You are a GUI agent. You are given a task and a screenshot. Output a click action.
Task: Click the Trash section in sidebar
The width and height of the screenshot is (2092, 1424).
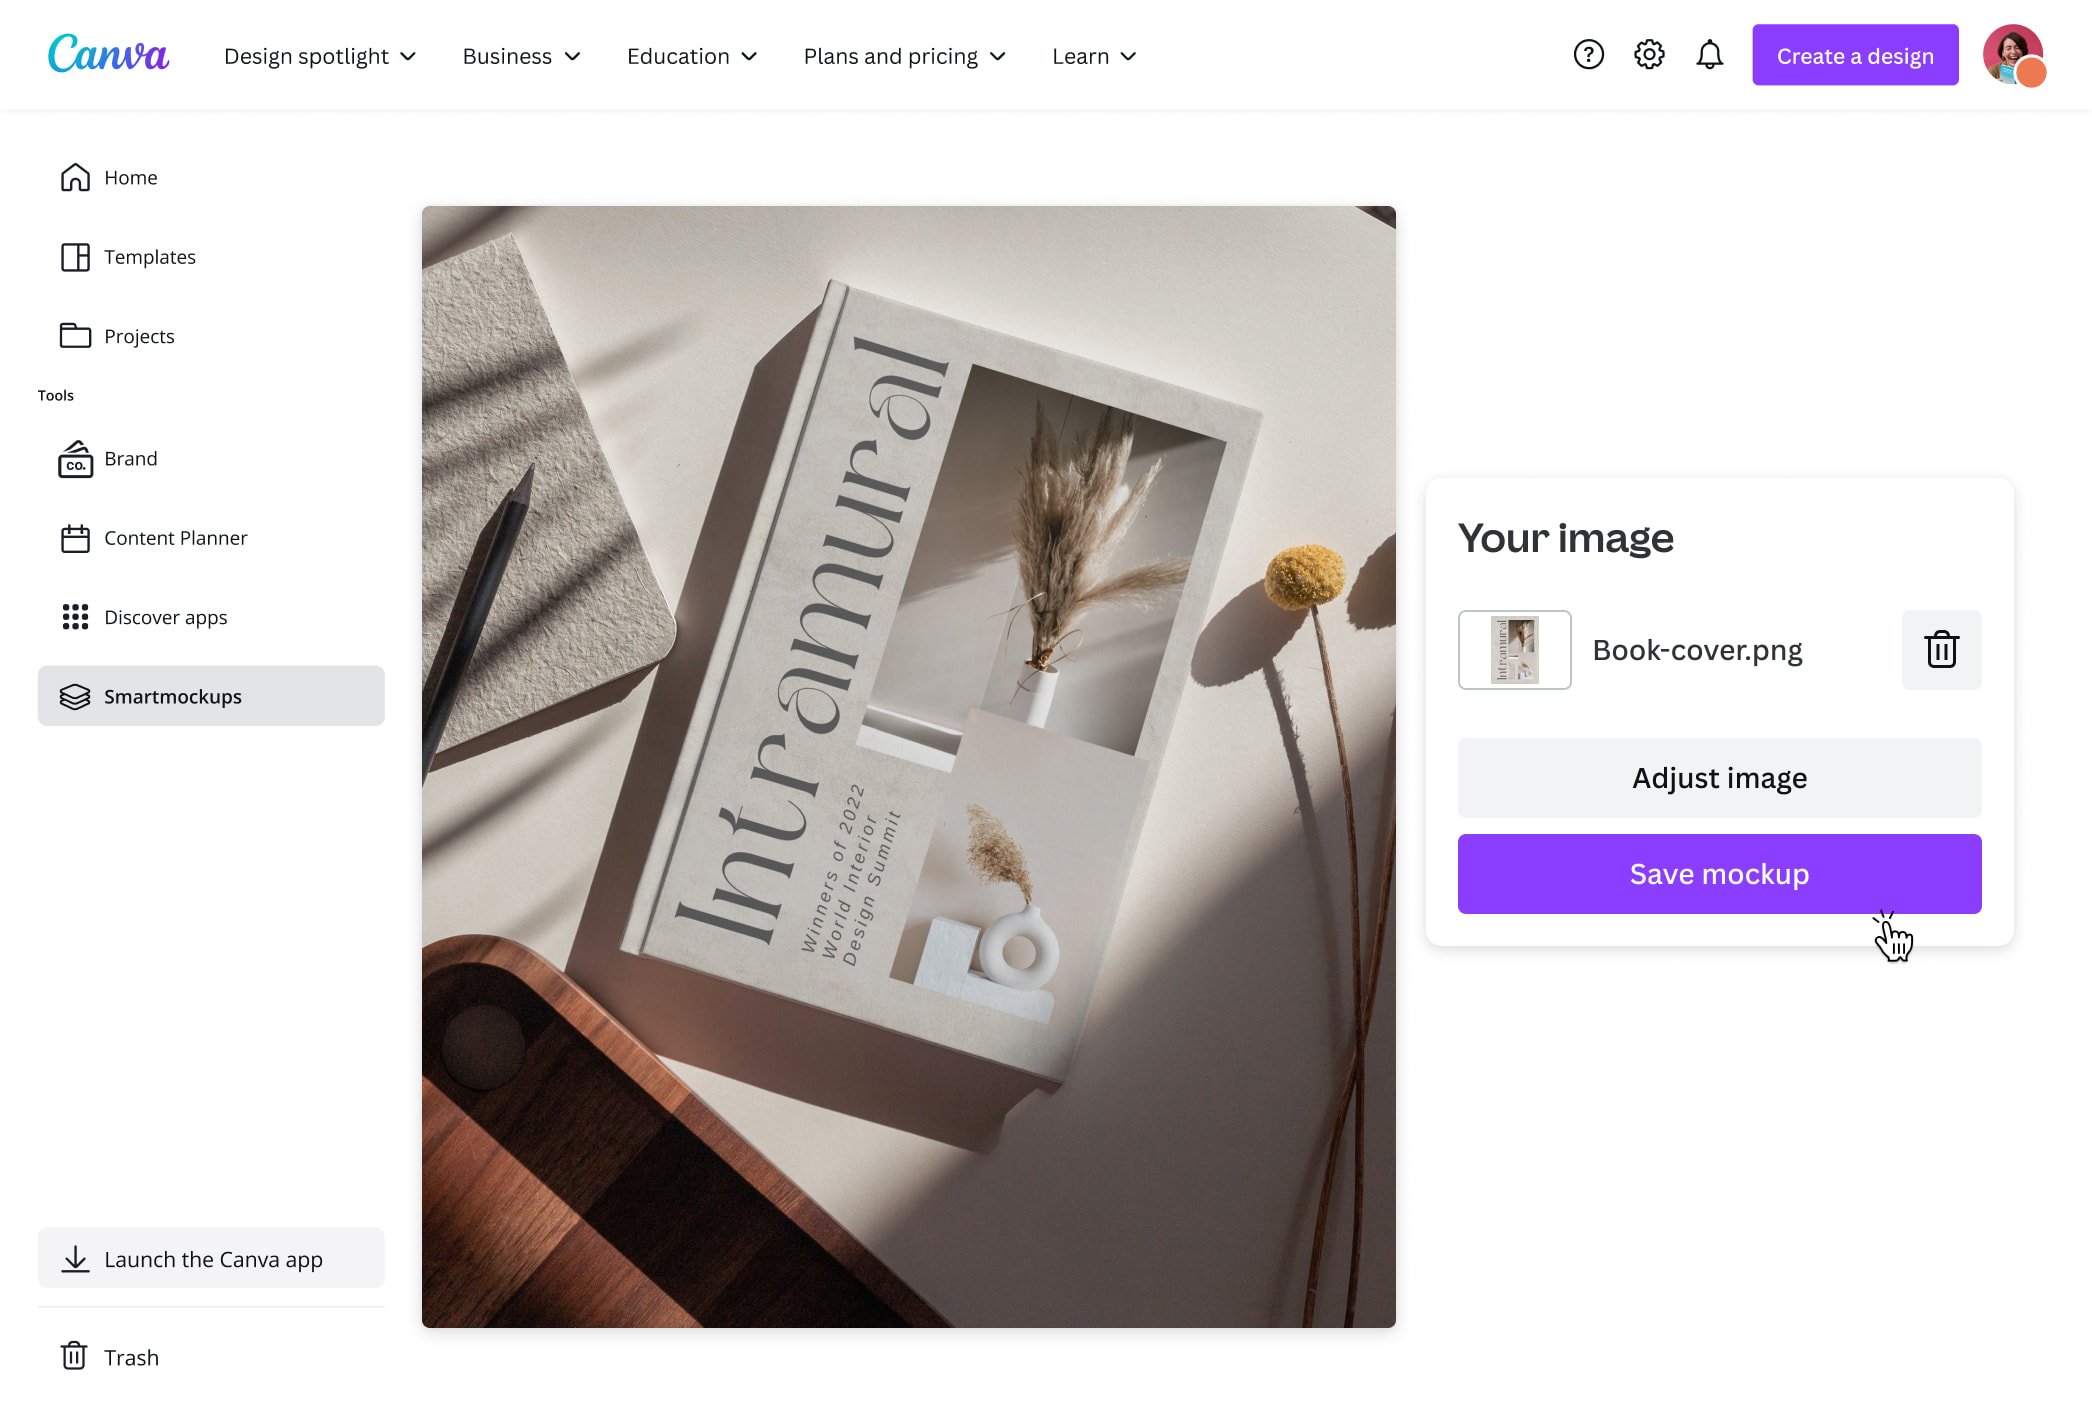tap(132, 1356)
